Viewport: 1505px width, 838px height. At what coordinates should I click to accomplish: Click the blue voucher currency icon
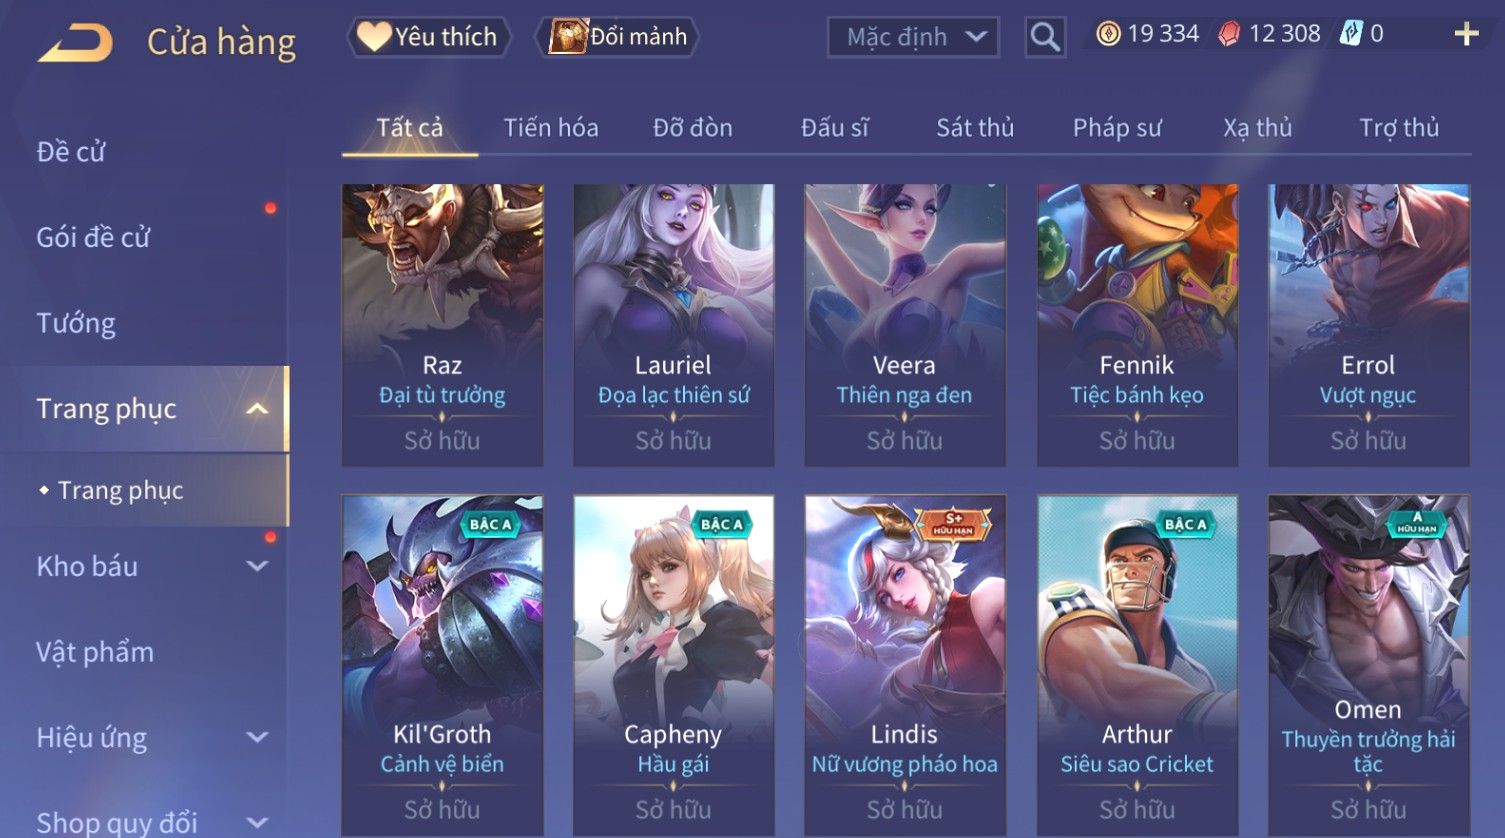point(1351,34)
